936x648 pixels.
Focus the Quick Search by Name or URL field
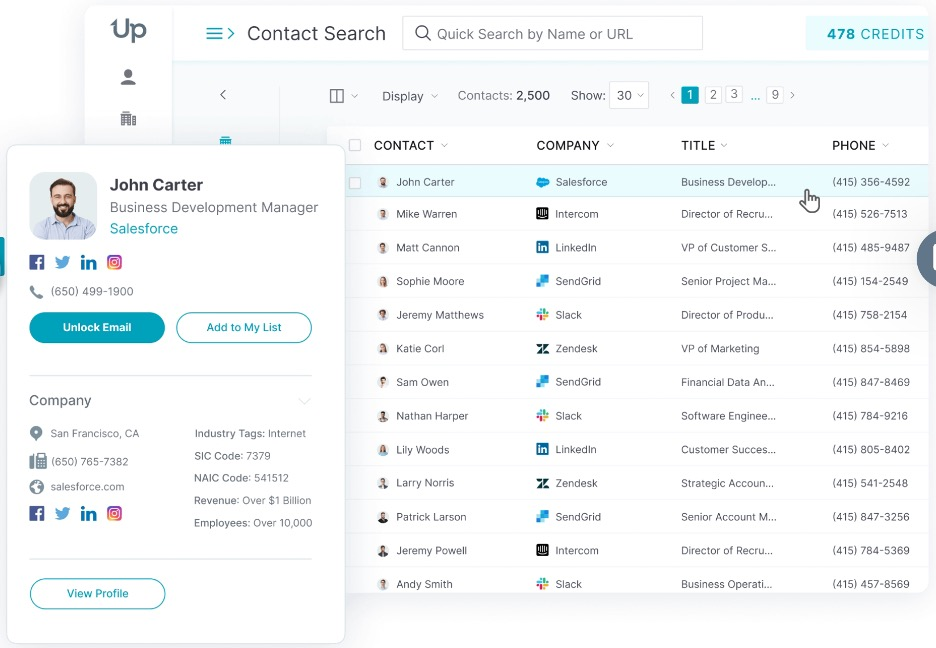point(552,33)
